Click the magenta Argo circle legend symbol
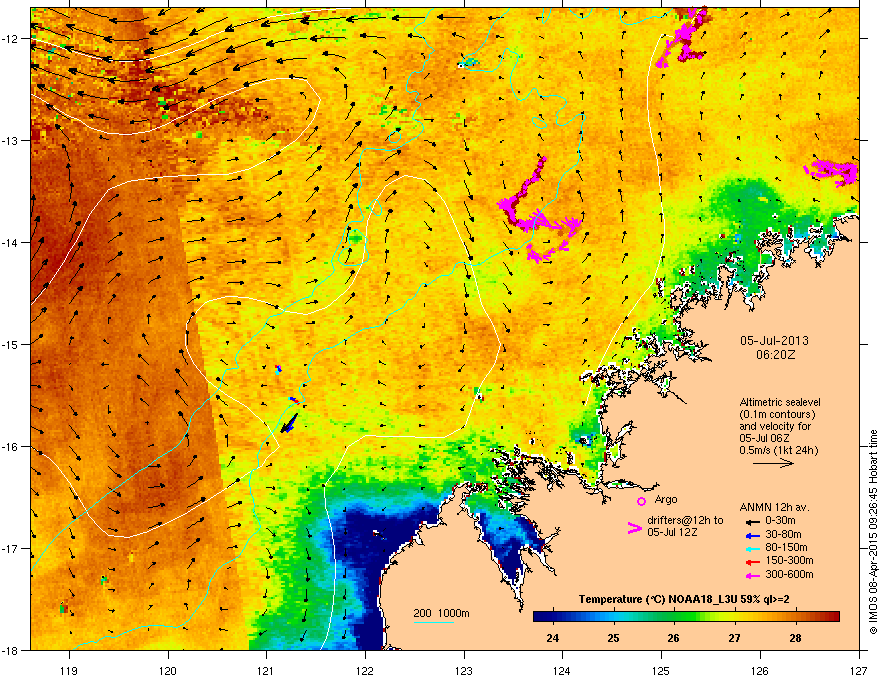 641,501
